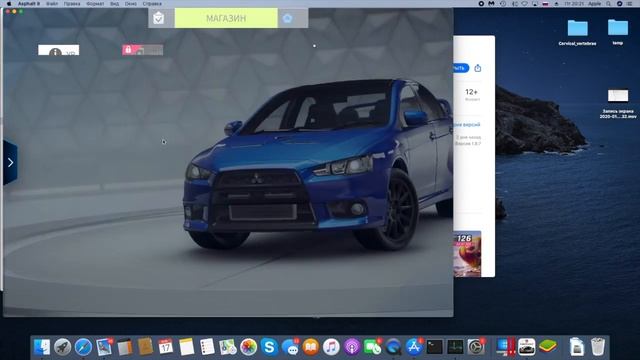640x360 pixels.
Task: Open Maps from the Dock
Action: (228, 347)
